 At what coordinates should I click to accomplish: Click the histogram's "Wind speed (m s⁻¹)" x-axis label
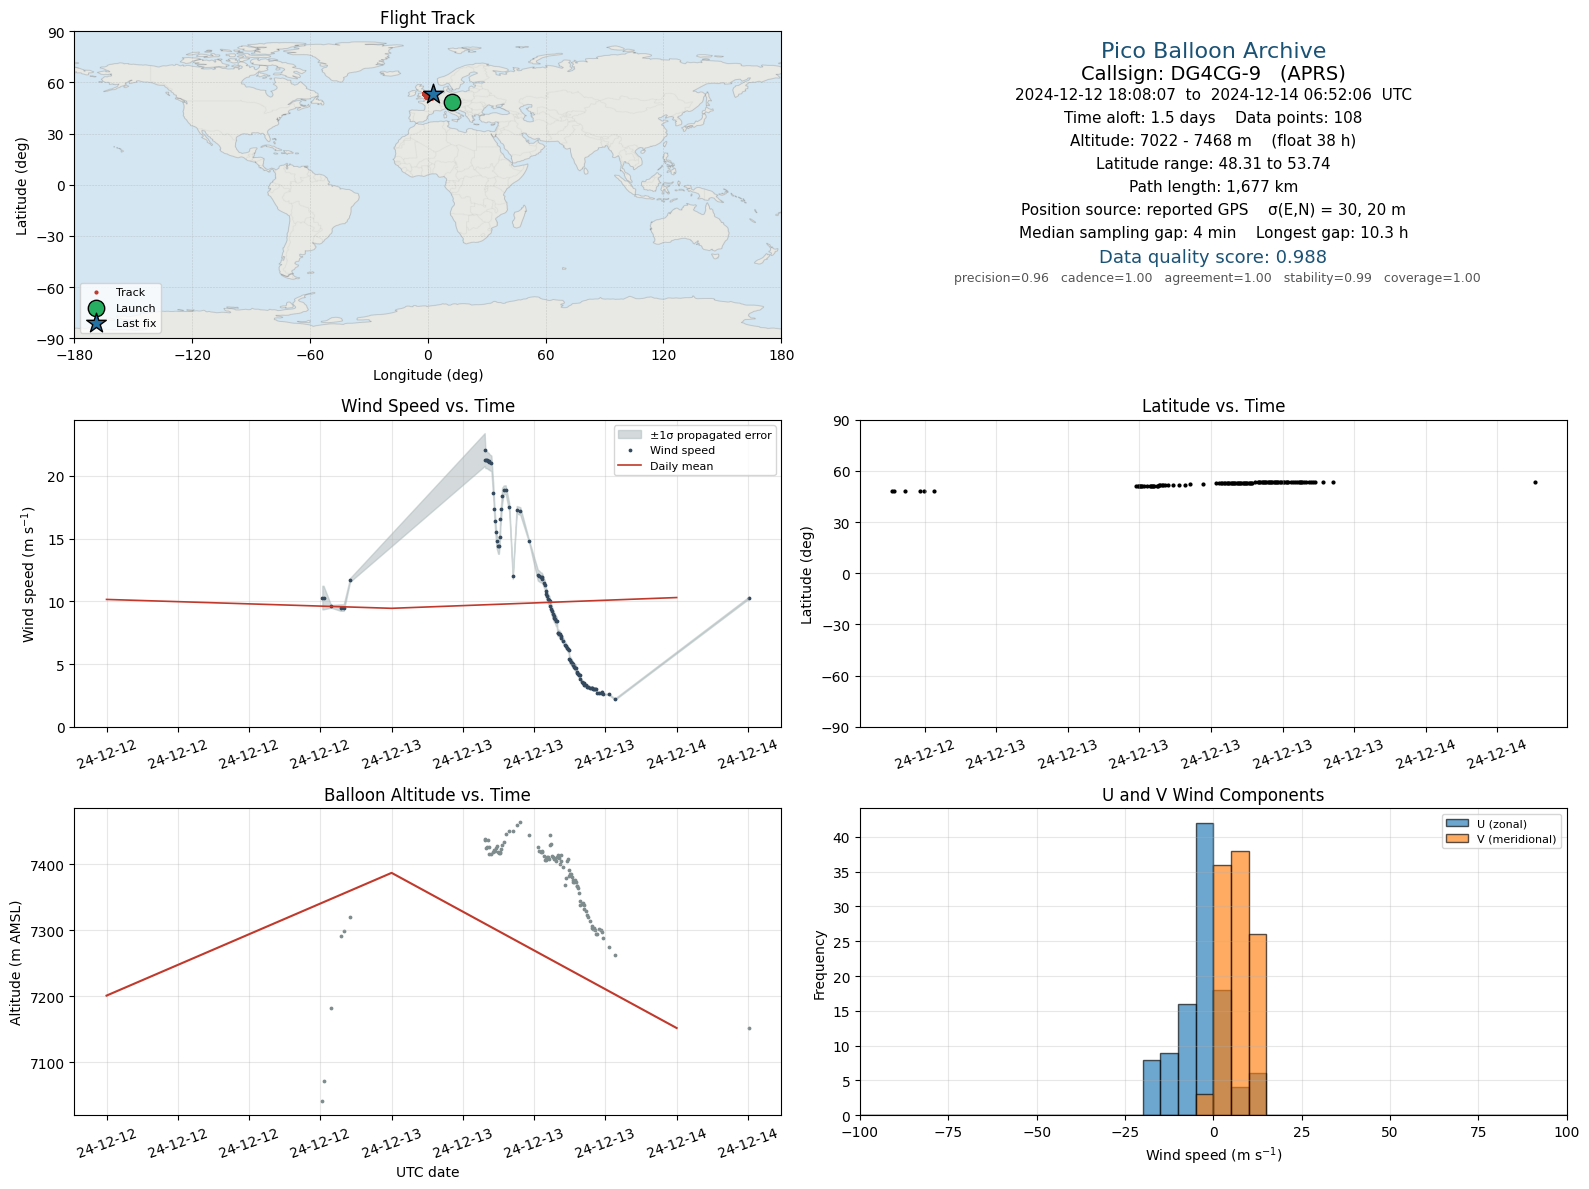[1213, 1155]
